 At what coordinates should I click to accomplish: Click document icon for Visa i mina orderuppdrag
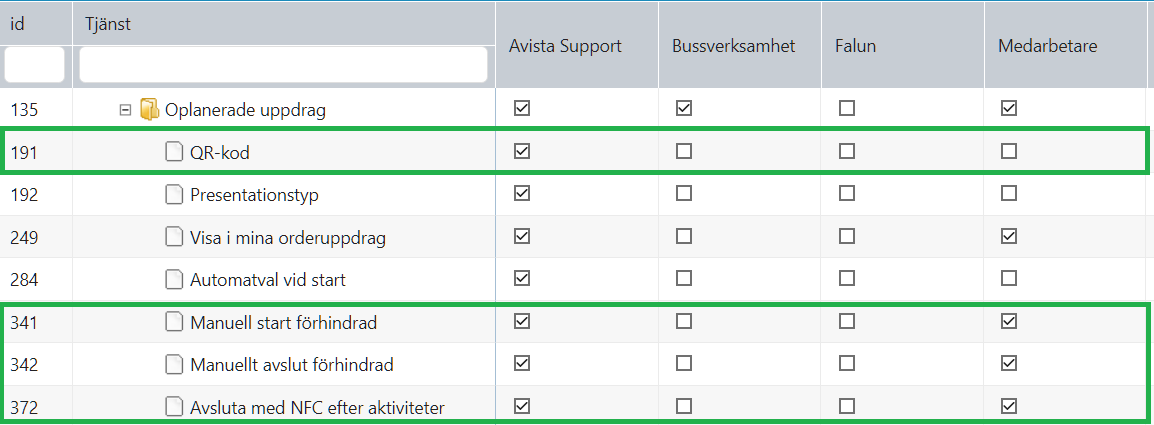(x=174, y=237)
